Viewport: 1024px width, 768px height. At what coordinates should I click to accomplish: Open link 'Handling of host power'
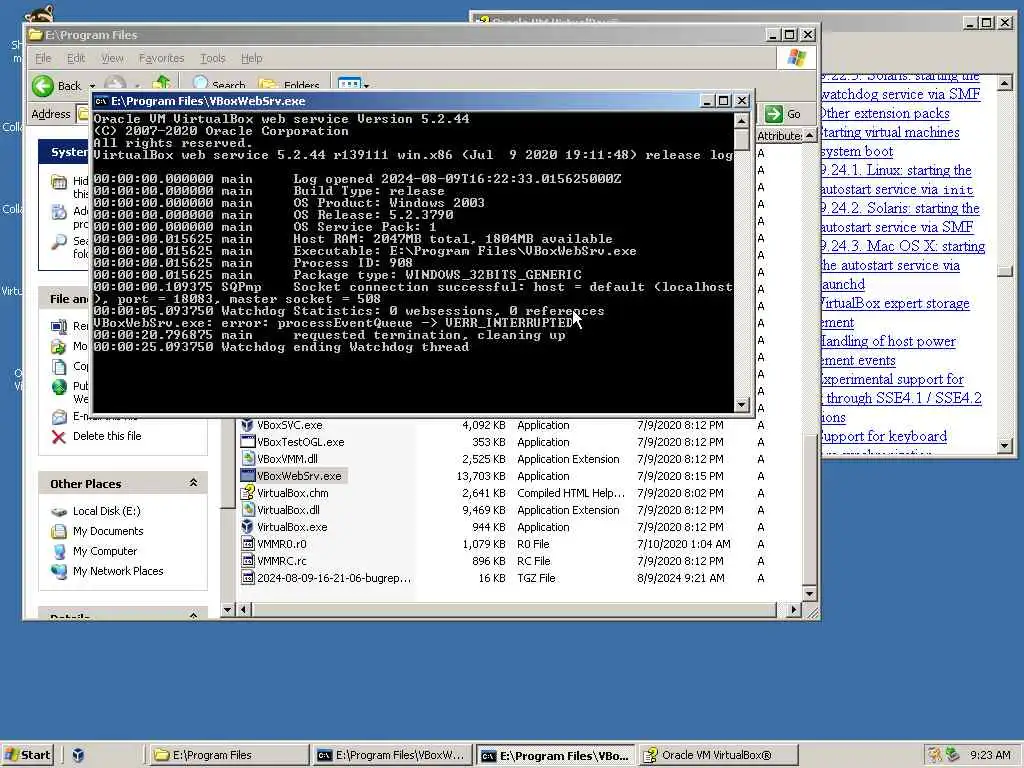(x=888, y=341)
